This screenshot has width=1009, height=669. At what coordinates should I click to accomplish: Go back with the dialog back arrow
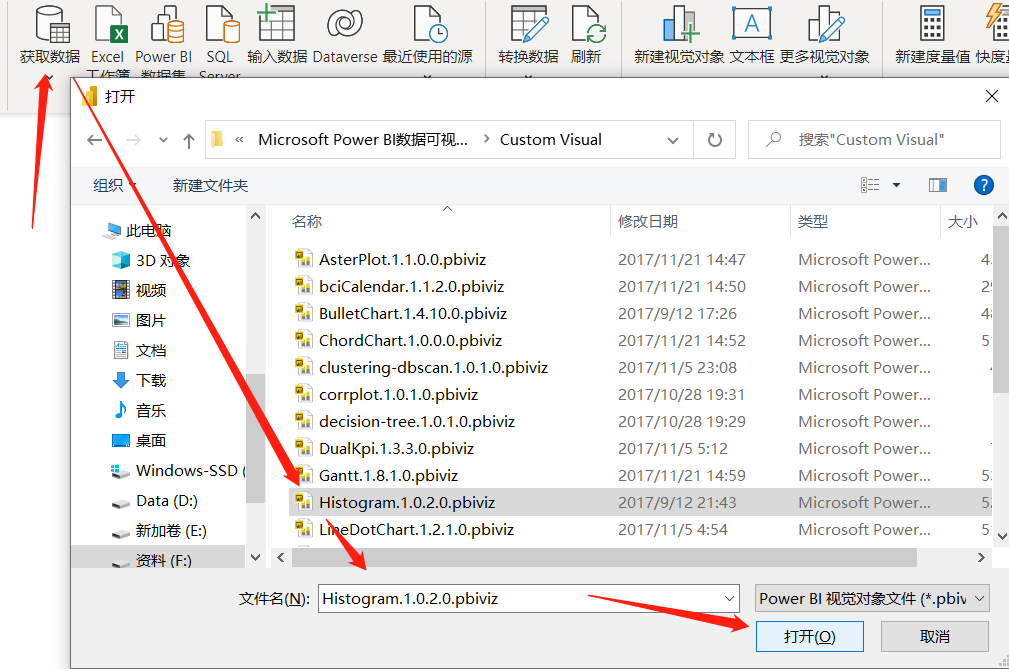click(95, 140)
